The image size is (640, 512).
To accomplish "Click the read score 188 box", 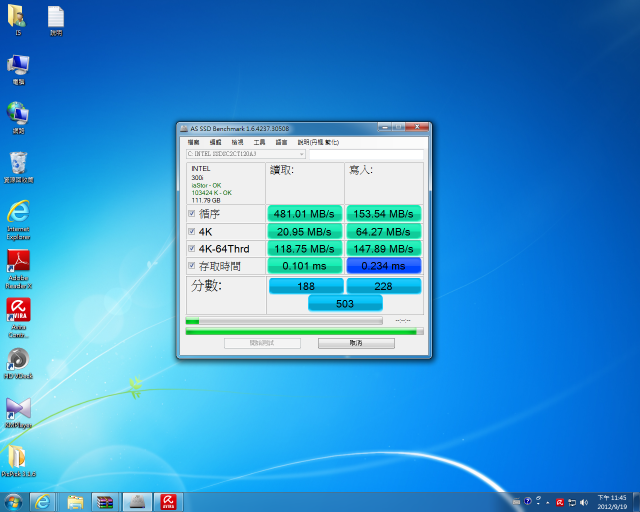I will click(306, 286).
